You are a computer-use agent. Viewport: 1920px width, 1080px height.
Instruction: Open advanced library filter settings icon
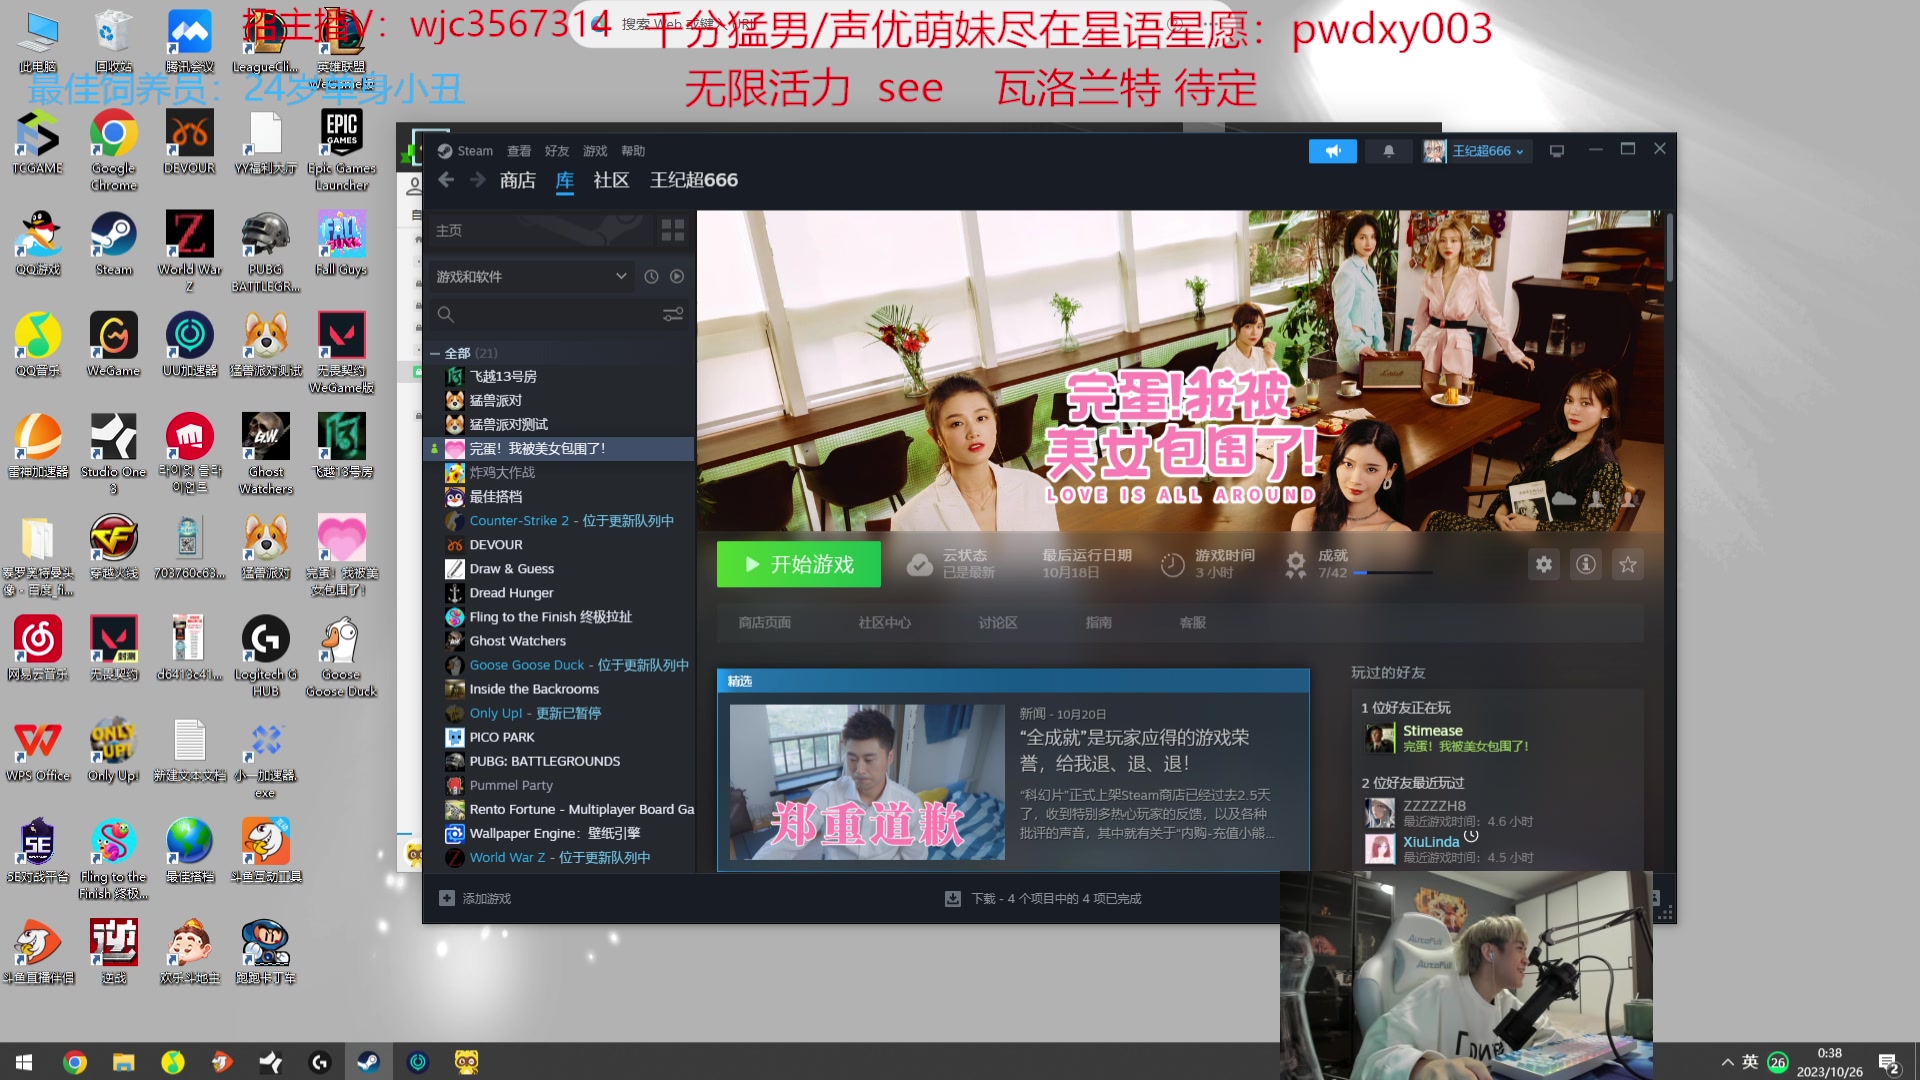coord(673,314)
